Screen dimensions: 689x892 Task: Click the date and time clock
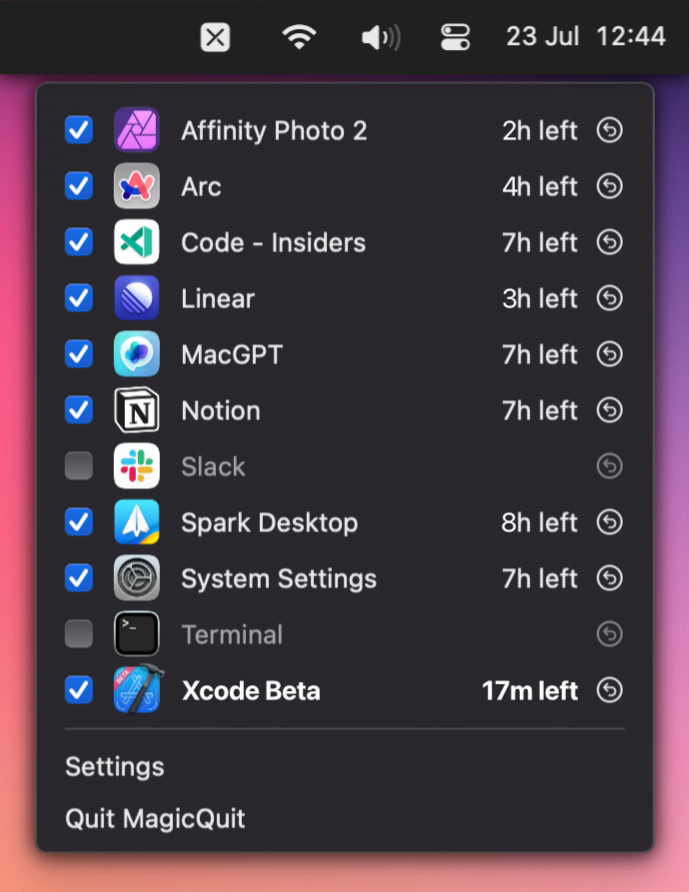click(585, 37)
